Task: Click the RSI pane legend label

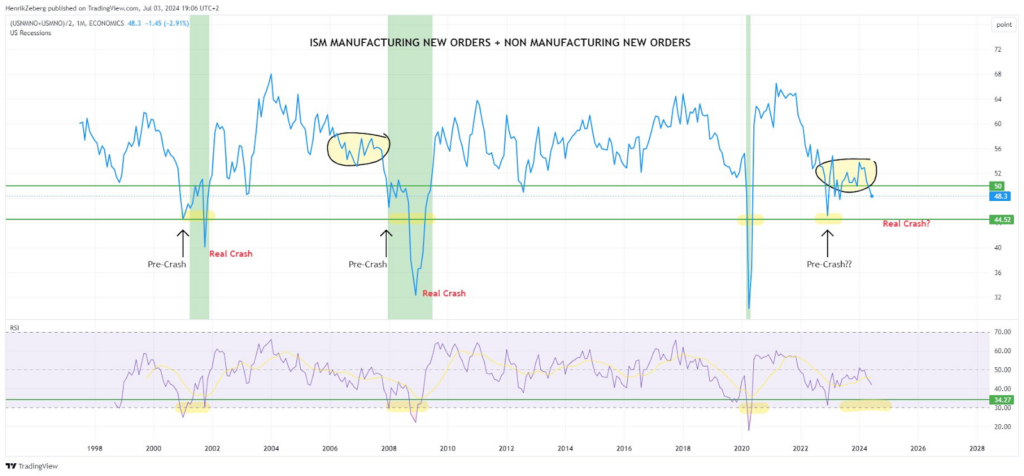Action: [13, 326]
